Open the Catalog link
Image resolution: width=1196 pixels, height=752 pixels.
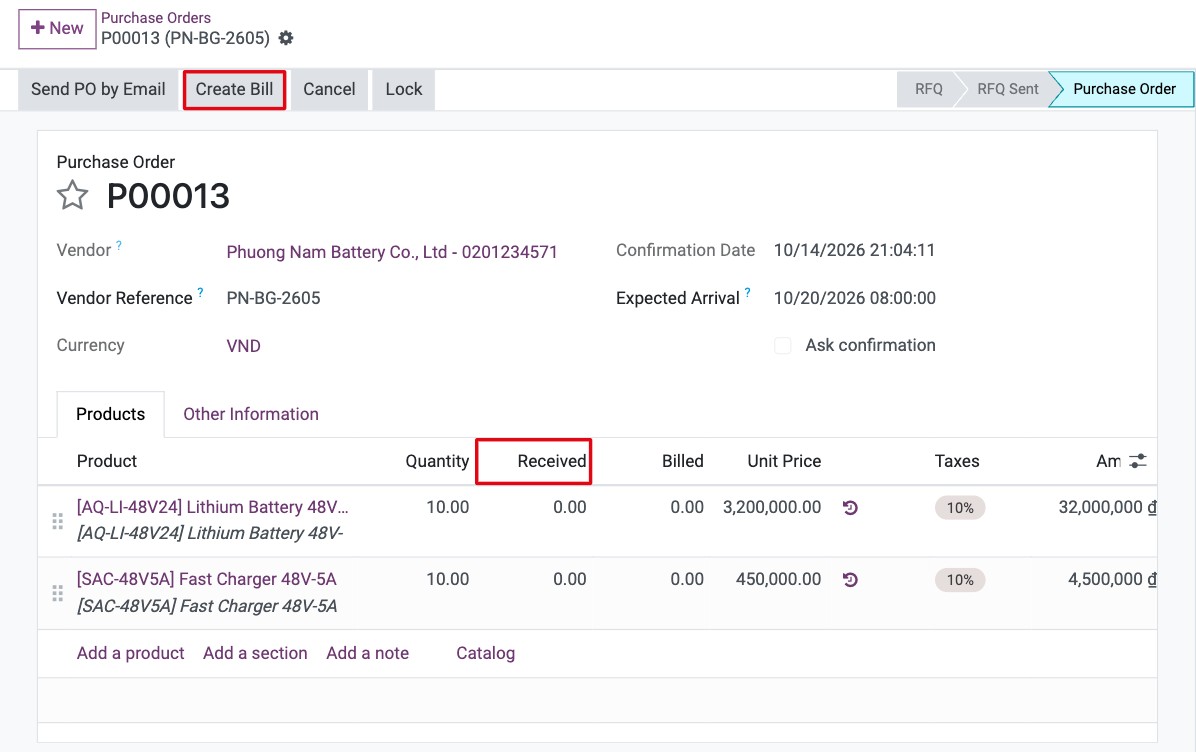coord(485,654)
